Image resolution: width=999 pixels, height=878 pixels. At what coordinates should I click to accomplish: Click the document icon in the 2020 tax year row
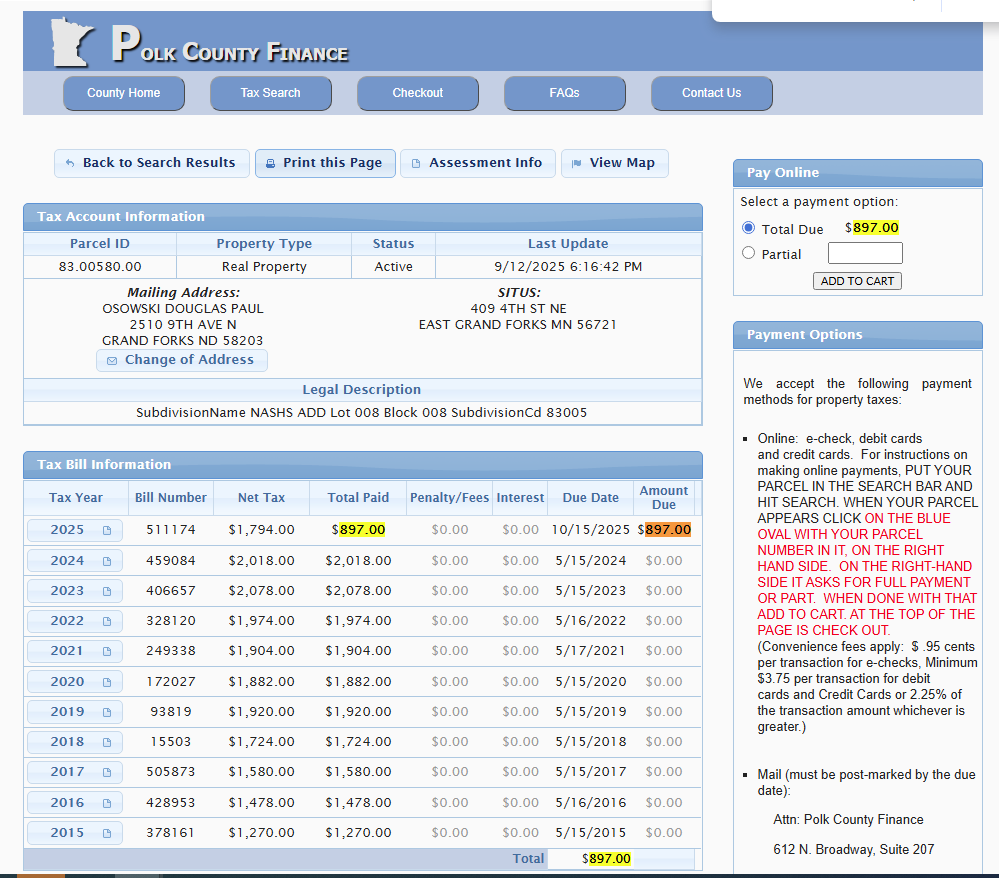pyautogui.click(x=107, y=682)
